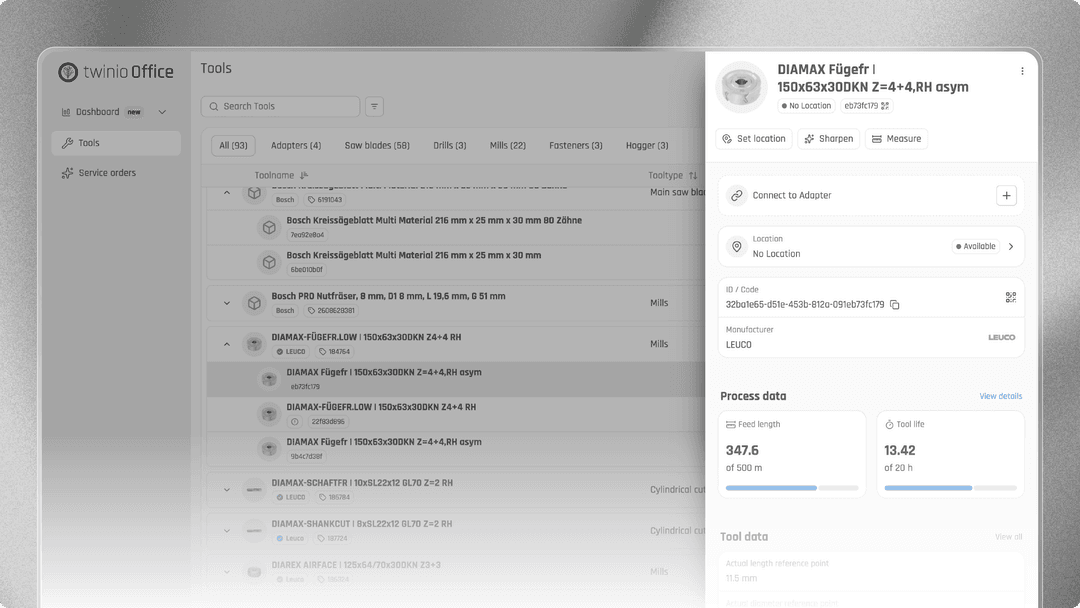
Task: Switch to the Fasteners (3) tab
Action: [576, 145]
